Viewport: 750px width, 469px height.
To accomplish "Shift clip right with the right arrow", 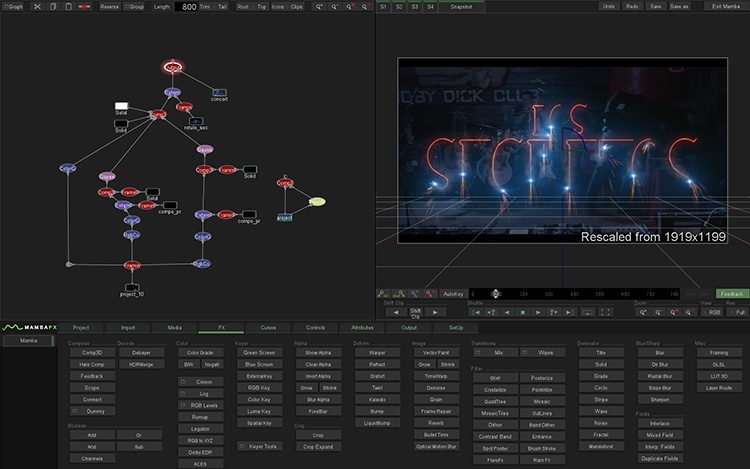I will [x=435, y=312].
